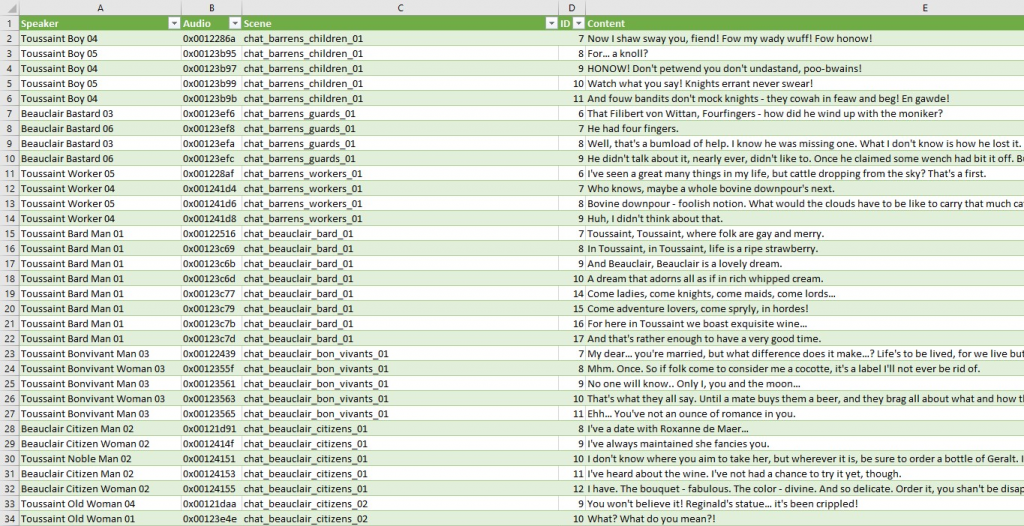Select 'not an ounce of romance' cell
The height and width of the screenshot is (526, 1024).
point(805,414)
